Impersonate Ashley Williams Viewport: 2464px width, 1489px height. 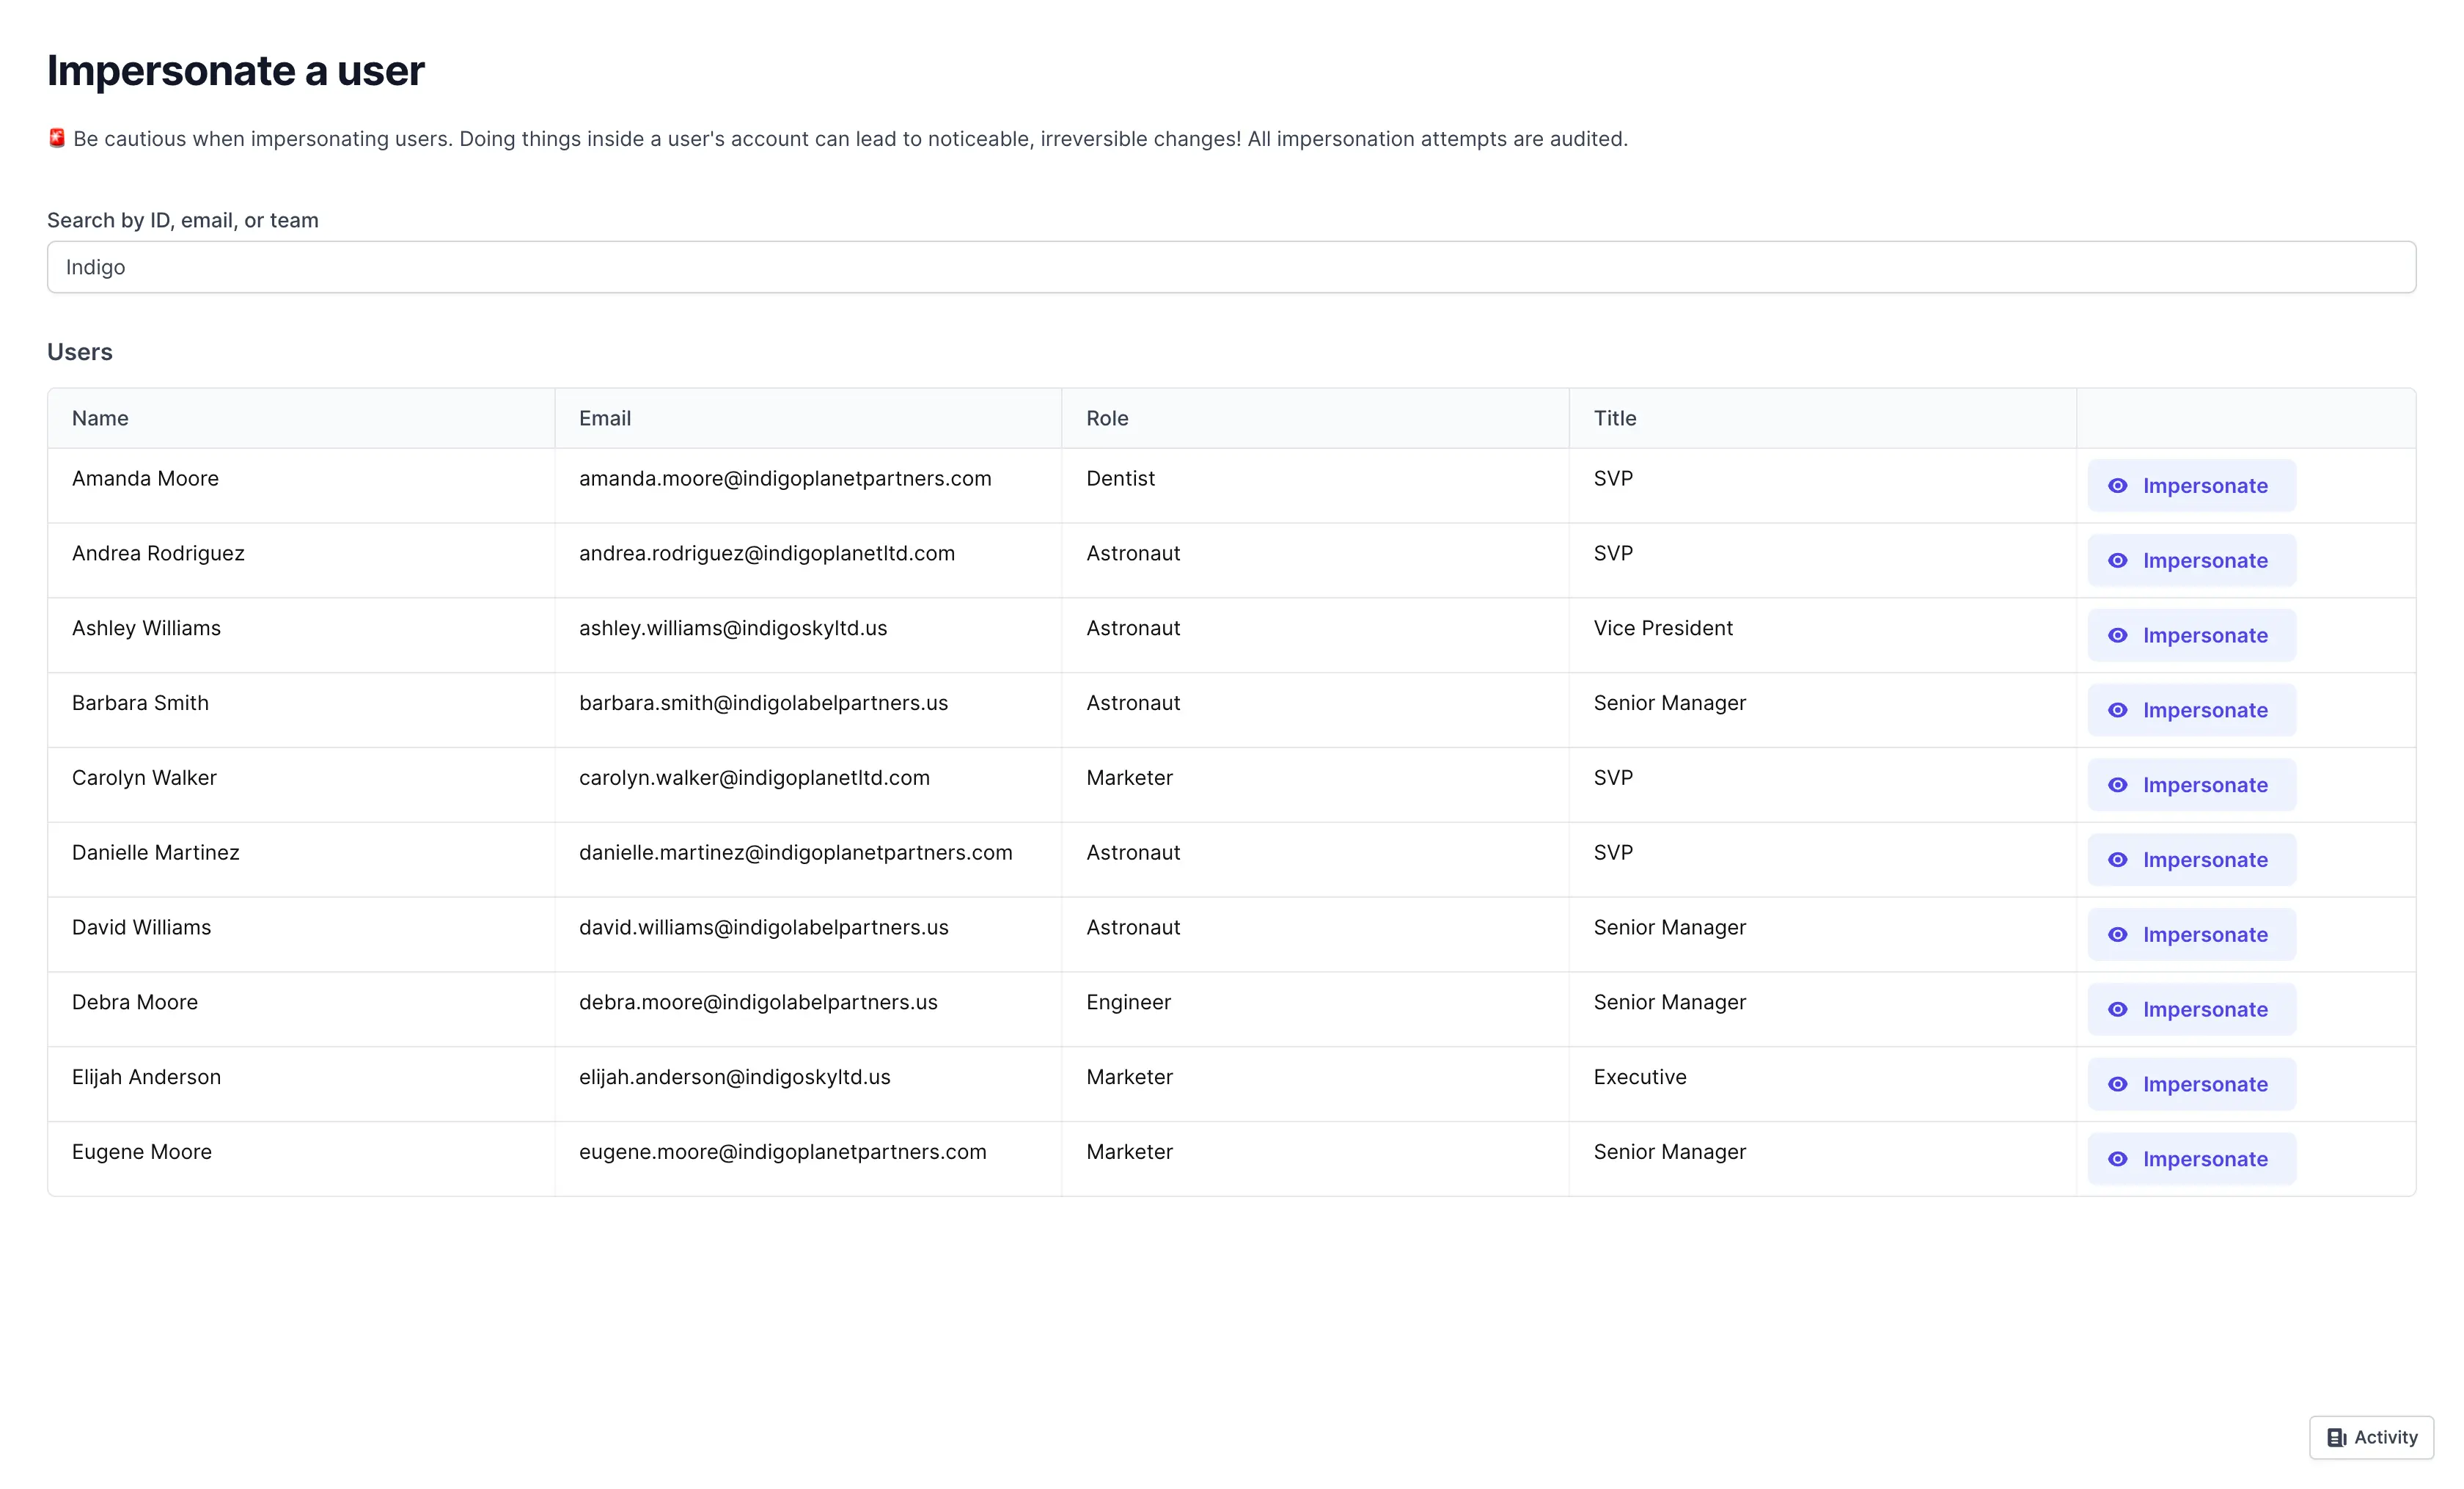coord(2191,636)
